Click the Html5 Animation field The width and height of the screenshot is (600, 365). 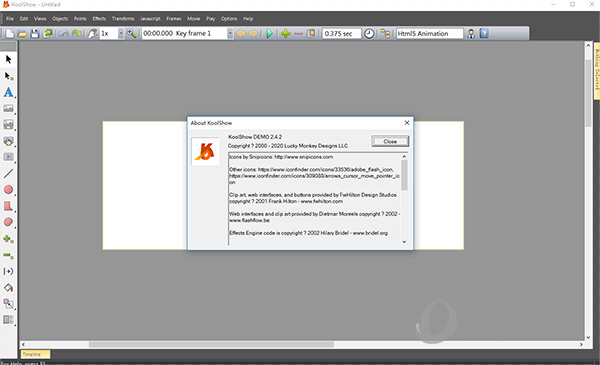(x=429, y=34)
